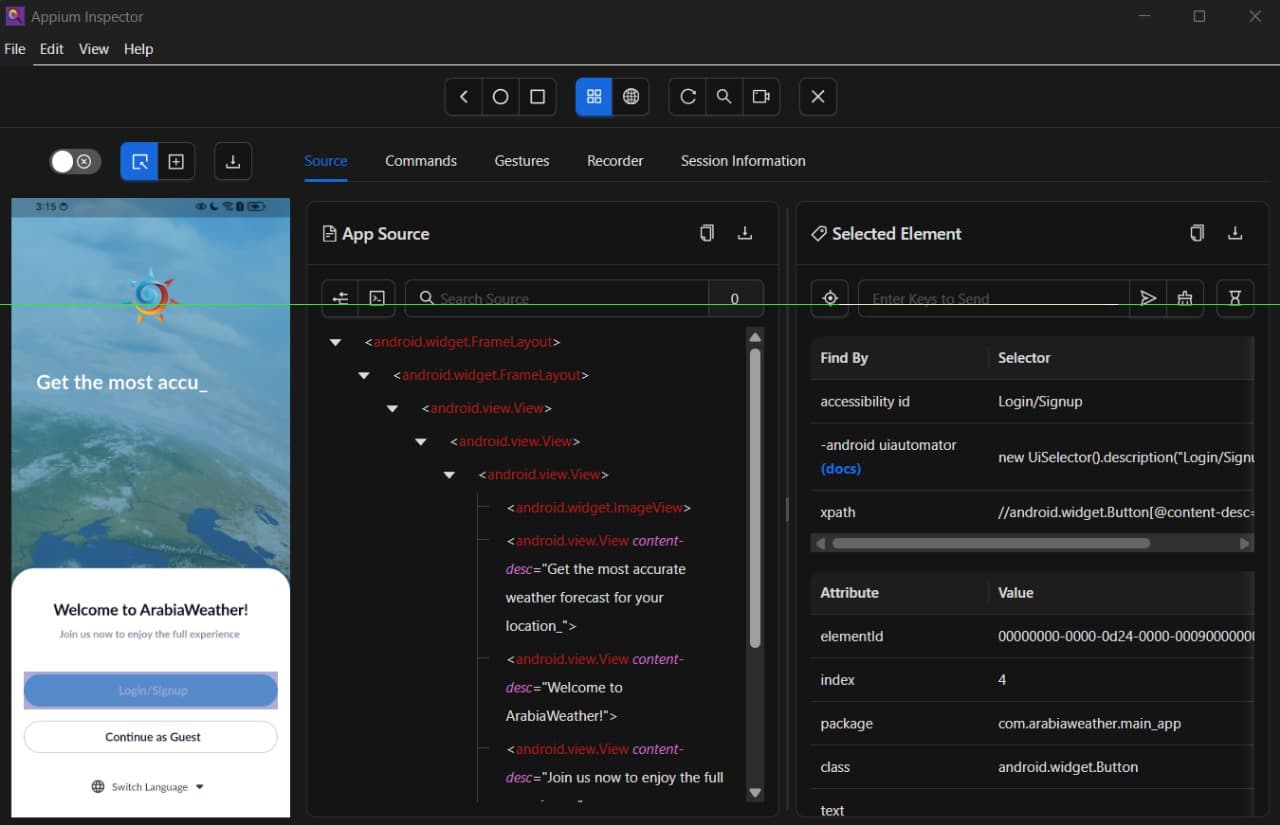Select 'Get the most accurate weather' node
1280x825 pixels.
click(596, 583)
